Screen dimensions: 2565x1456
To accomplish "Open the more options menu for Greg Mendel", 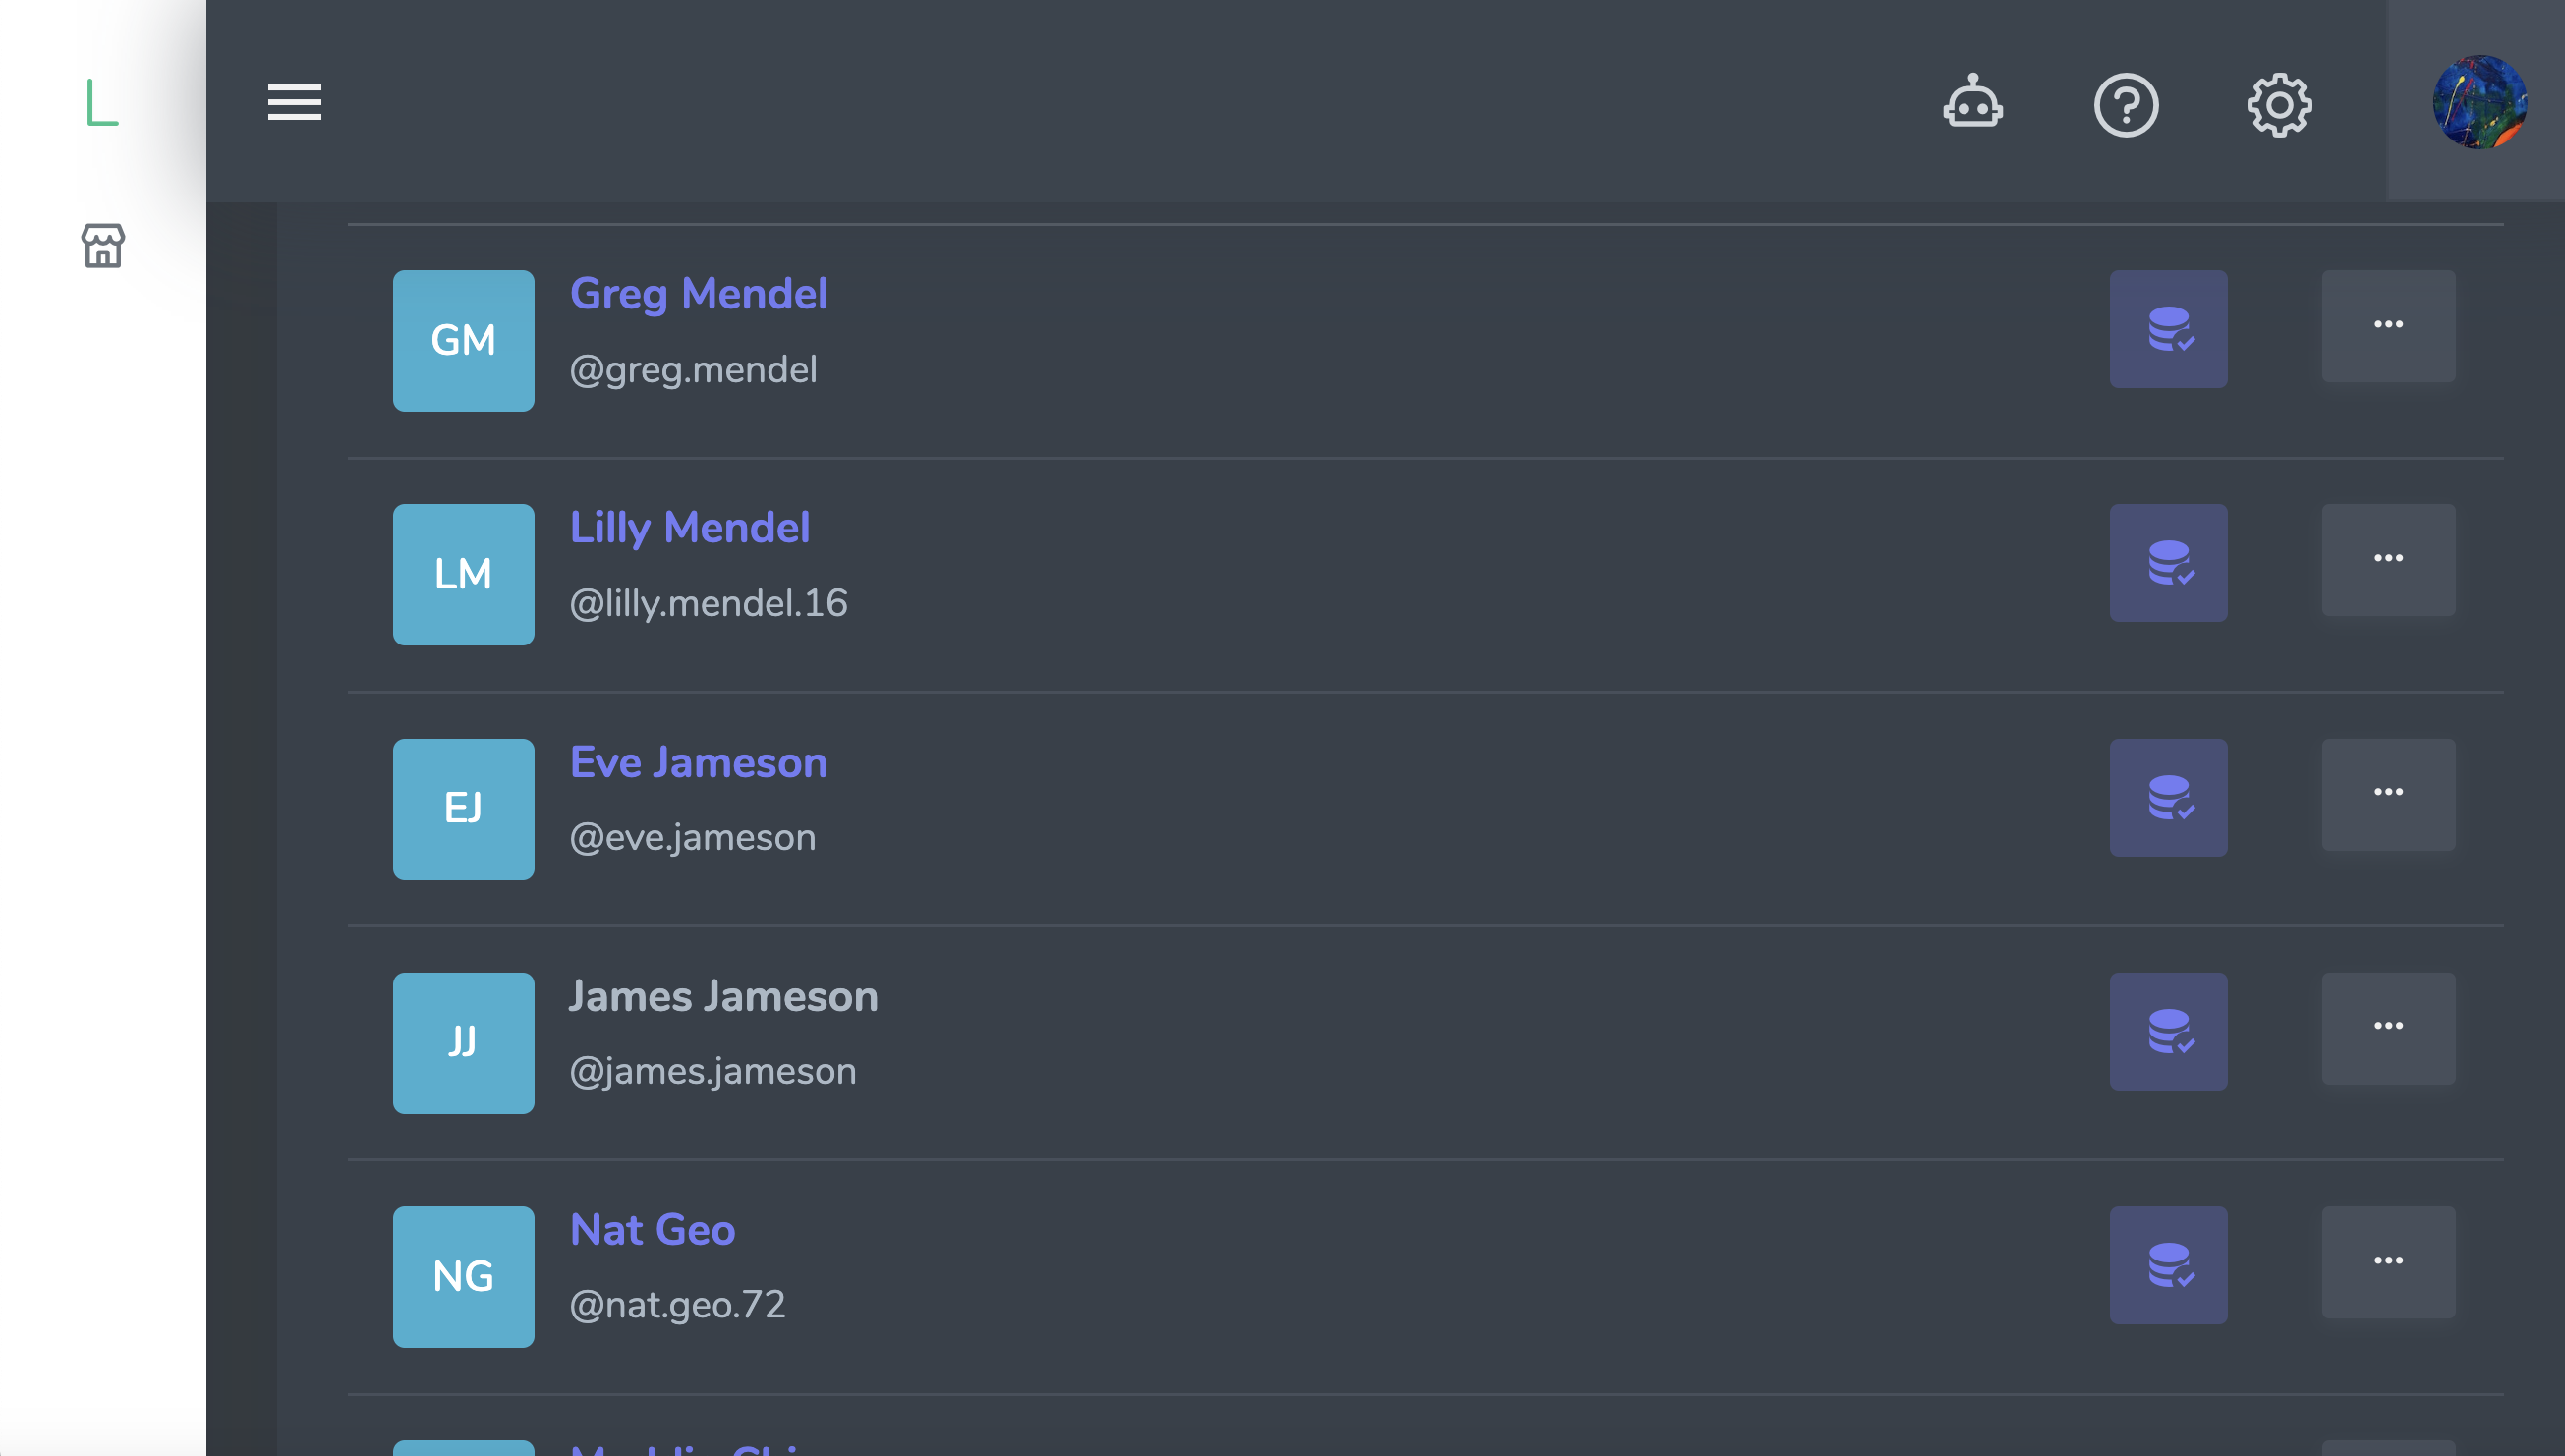I will [2388, 325].
